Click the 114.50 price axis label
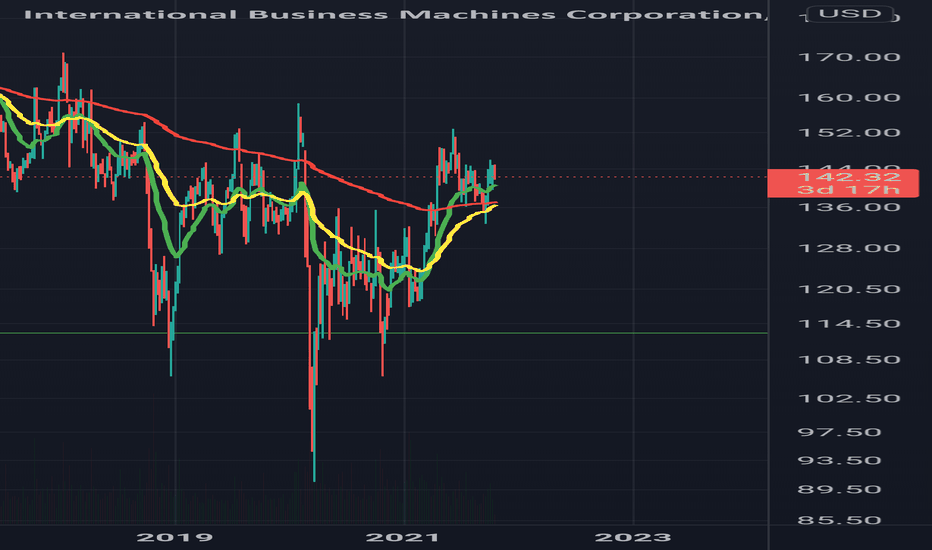Viewport: 932px width, 550px height. pos(849,324)
